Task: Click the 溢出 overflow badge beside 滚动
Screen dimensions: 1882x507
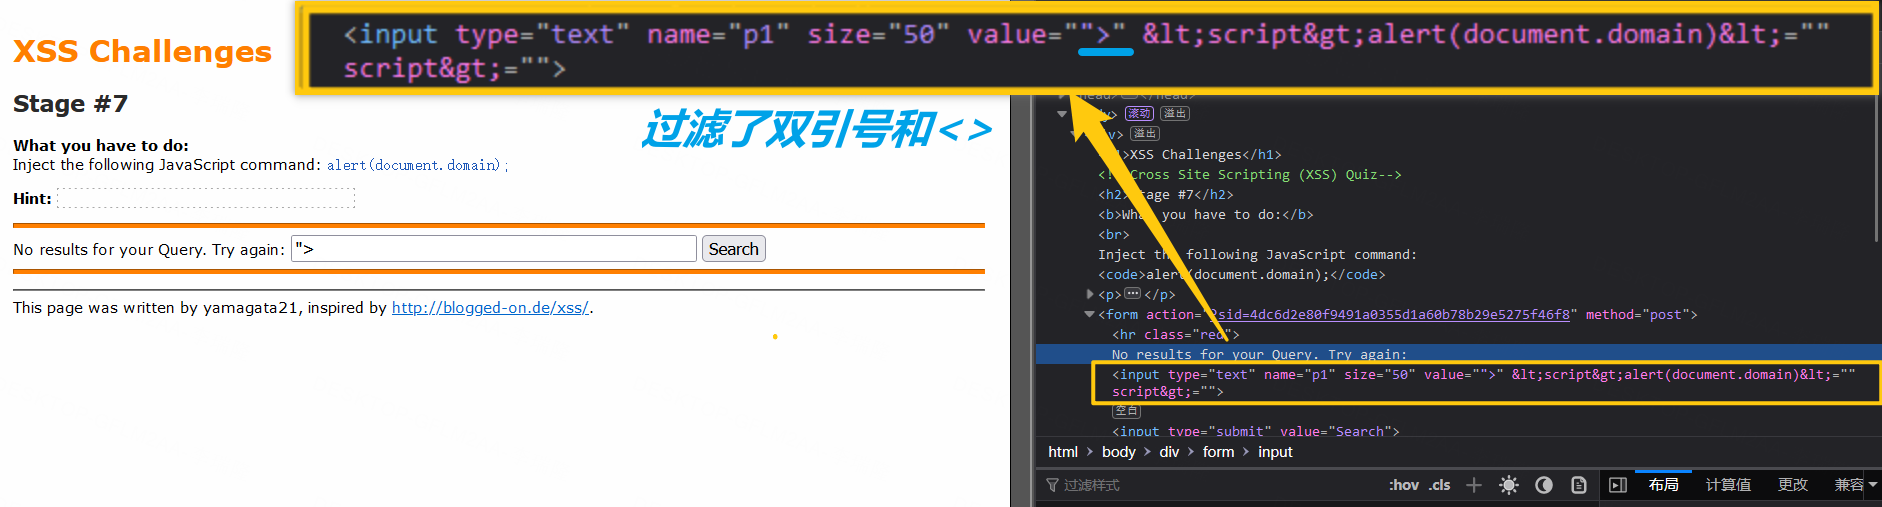Action: [1175, 114]
